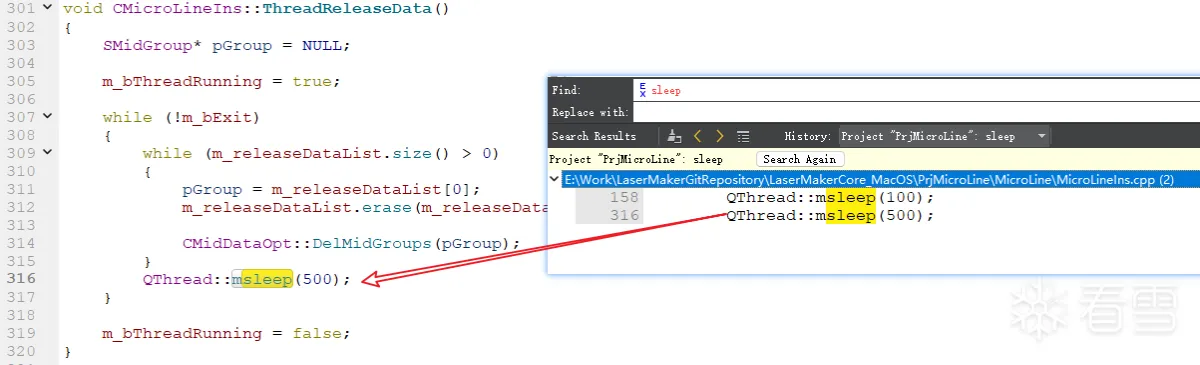Click 'SMidGroup* pGroup = NULL;' code line

point(226,45)
